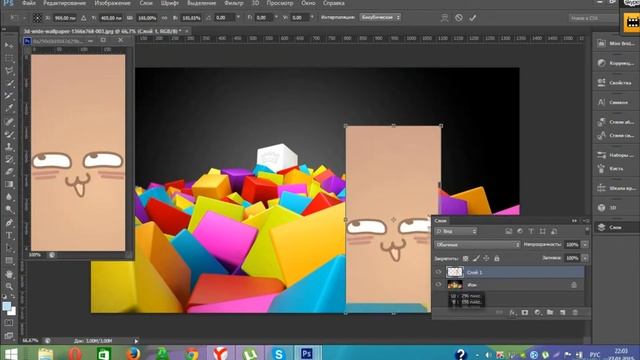
Task: Filter layers by shape type icon
Action: [542, 231]
